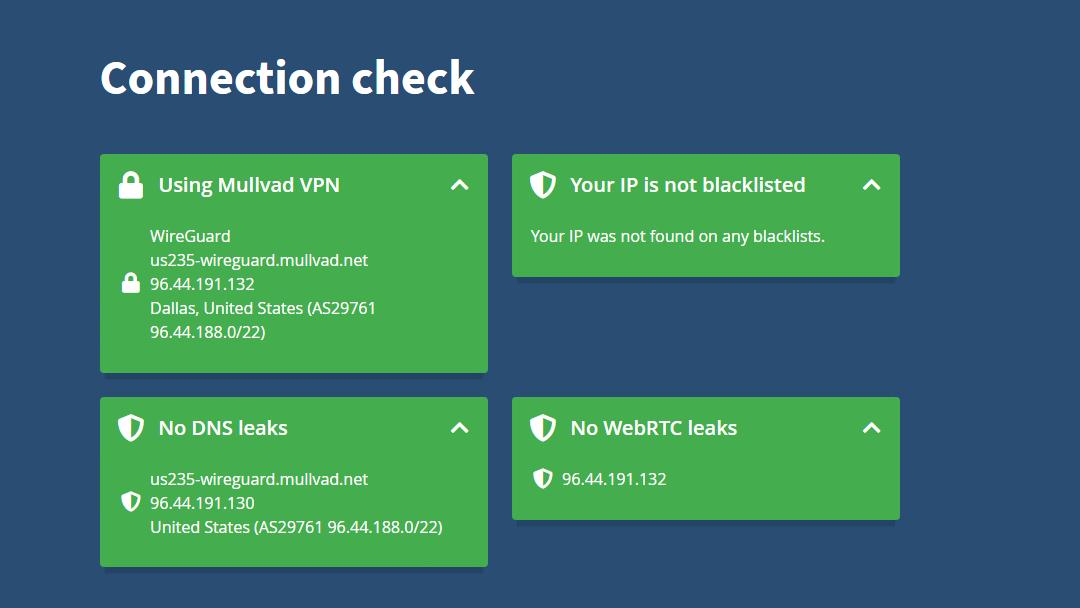Screen dimensions: 1080x608
Task: Click the shield icon beside No WebRTC leaks
Action: tap(543, 428)
